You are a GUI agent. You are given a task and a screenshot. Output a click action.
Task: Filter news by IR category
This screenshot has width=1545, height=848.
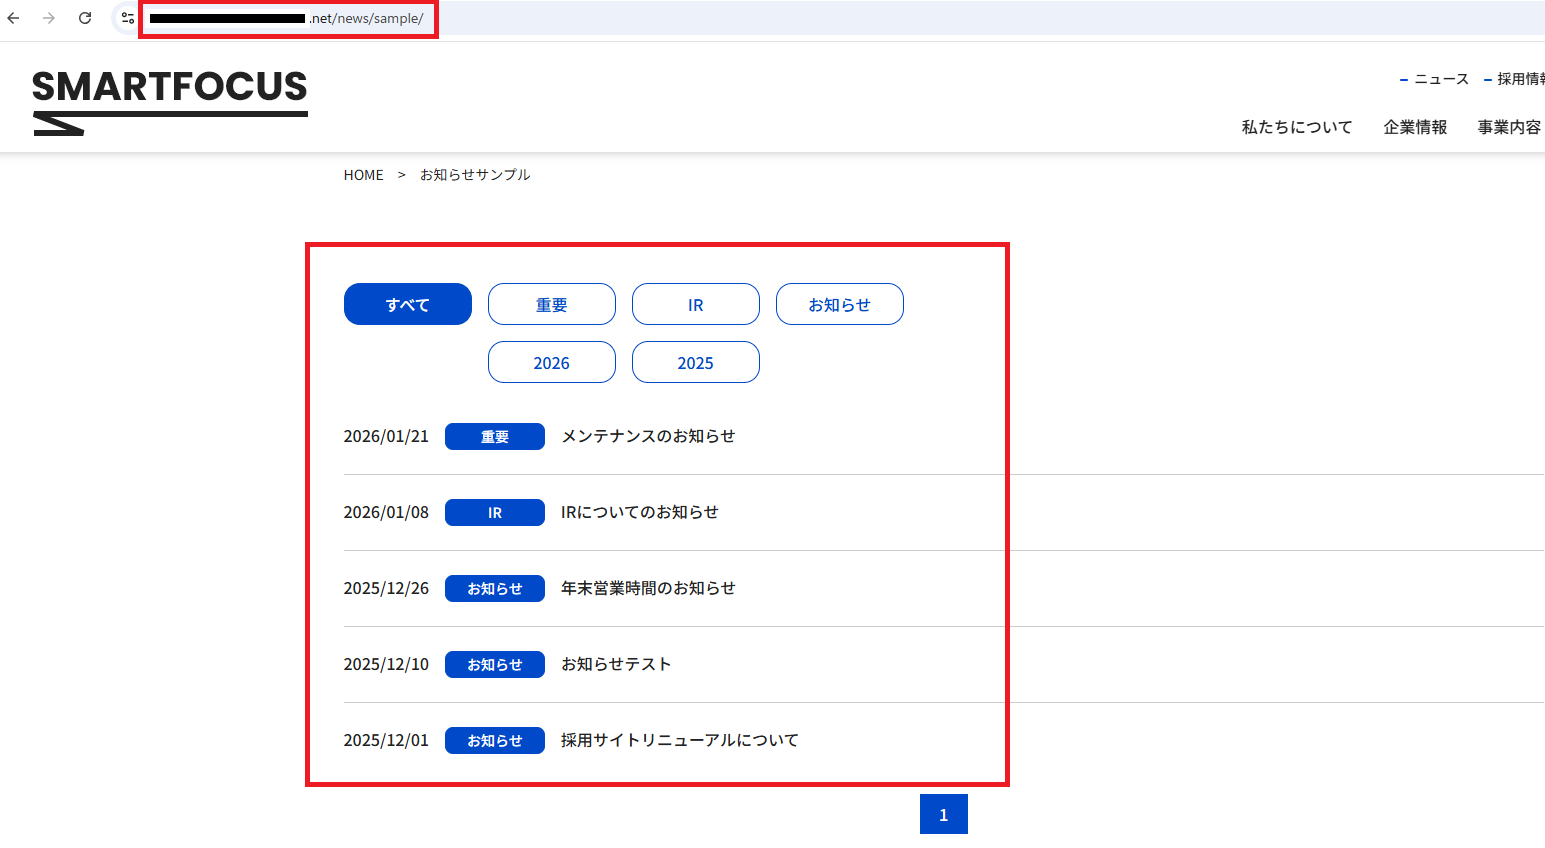(x=695, y=303)
